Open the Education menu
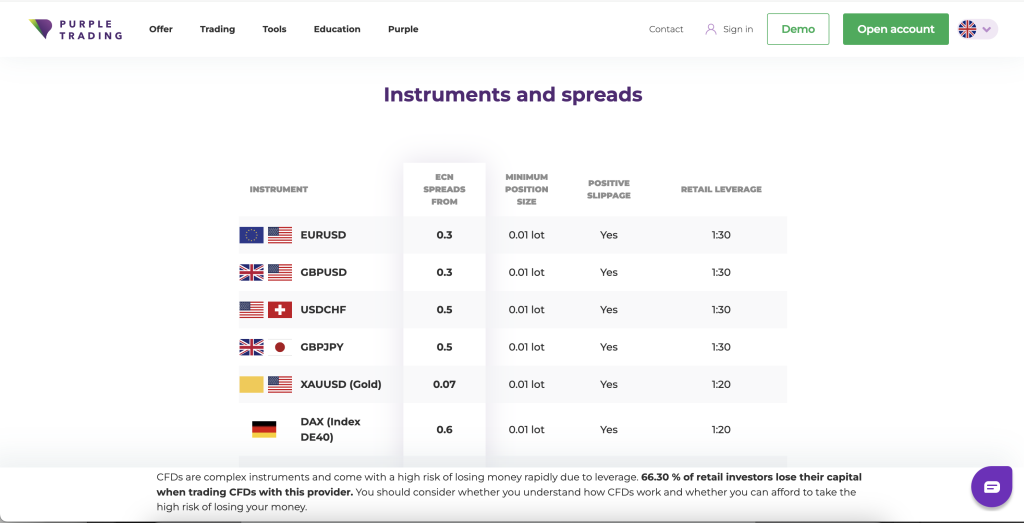The image size is (1024, 523). [337, 29]
